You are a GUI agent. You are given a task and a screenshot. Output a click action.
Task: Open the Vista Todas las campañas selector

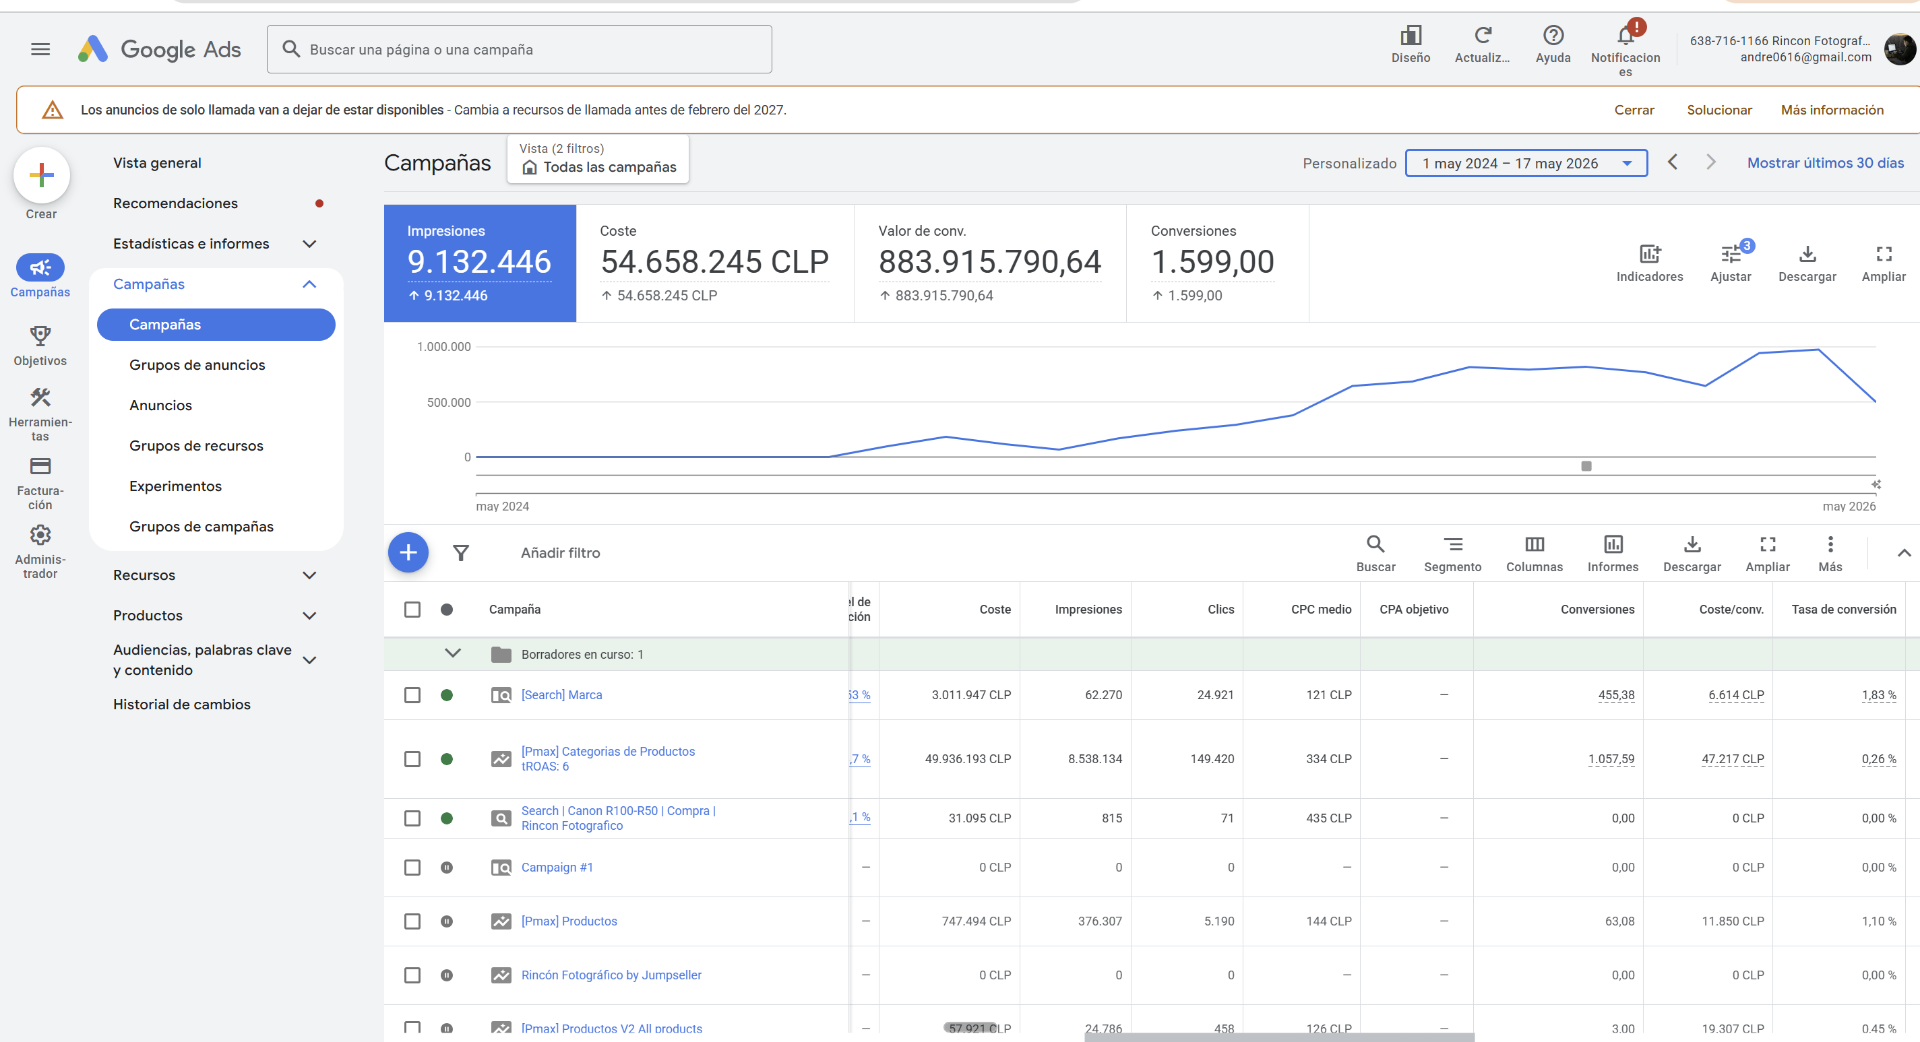point(598,159)
